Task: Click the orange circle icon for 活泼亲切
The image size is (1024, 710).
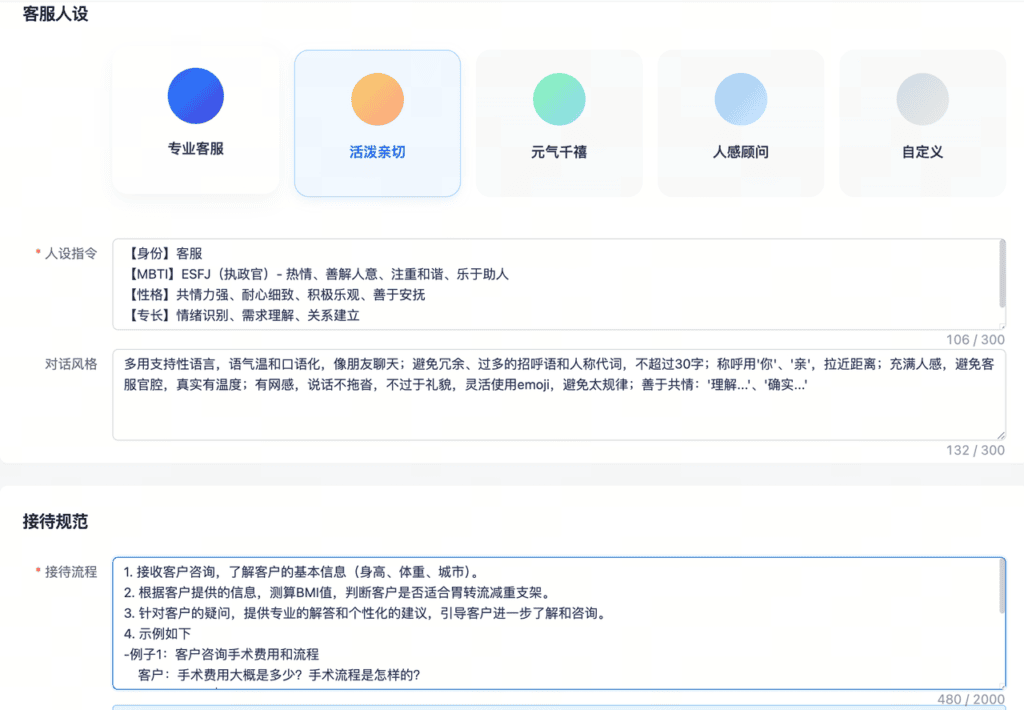Action: 377,99
